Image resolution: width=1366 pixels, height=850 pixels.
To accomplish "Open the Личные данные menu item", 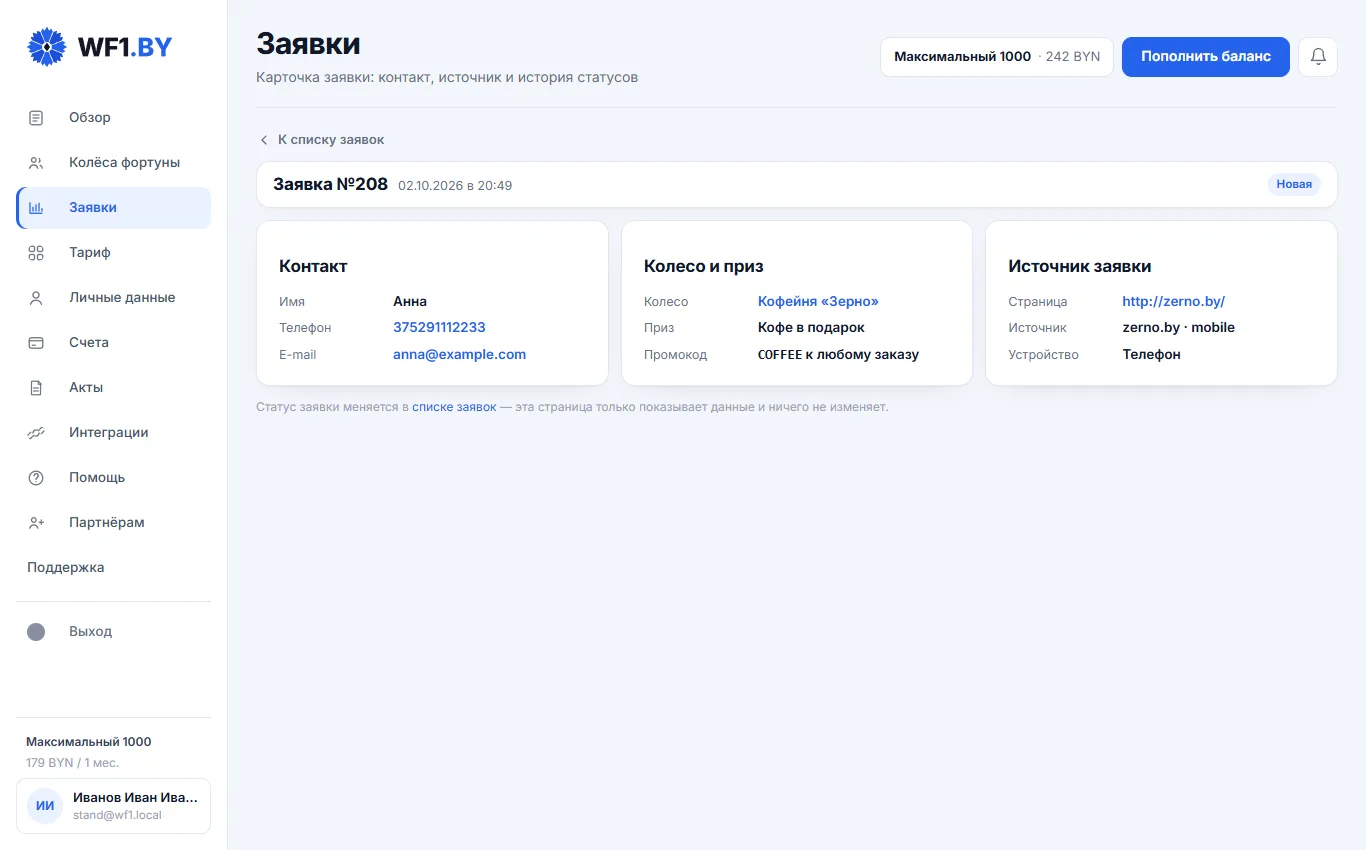I will click(x=114, y=298).
